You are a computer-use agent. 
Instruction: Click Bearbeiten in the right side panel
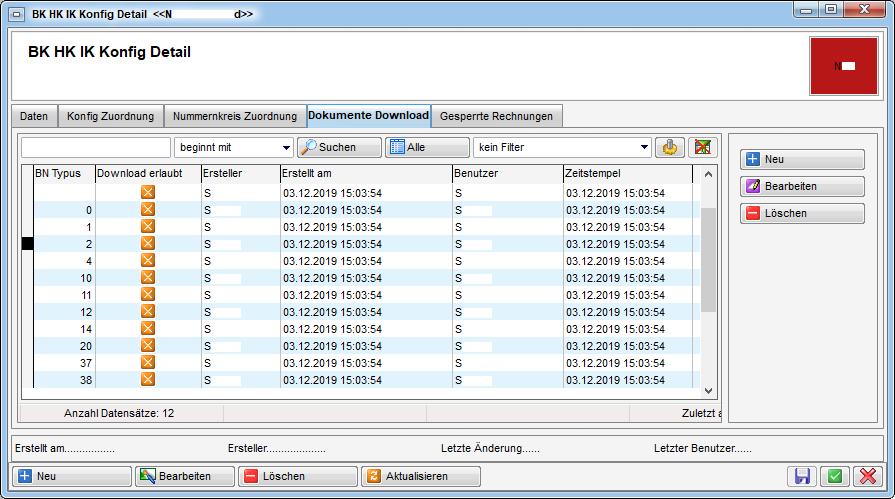tap(802, 186)
